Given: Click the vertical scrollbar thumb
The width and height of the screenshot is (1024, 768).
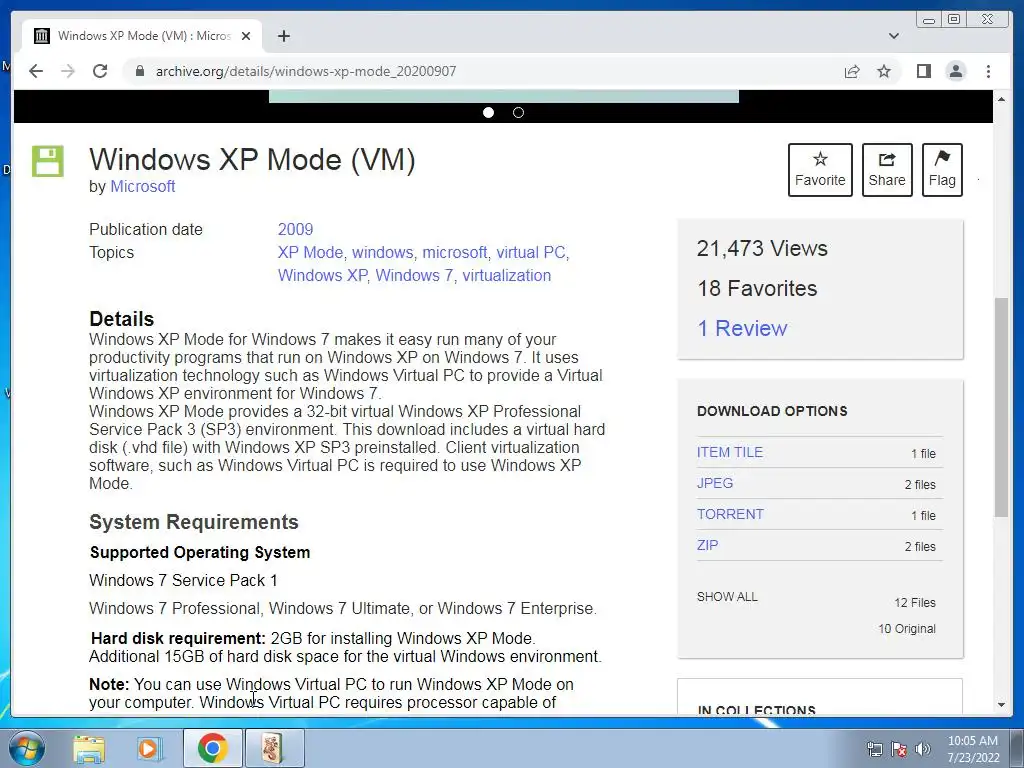Looking at the screenshot, I should (x=1001, y=407).
